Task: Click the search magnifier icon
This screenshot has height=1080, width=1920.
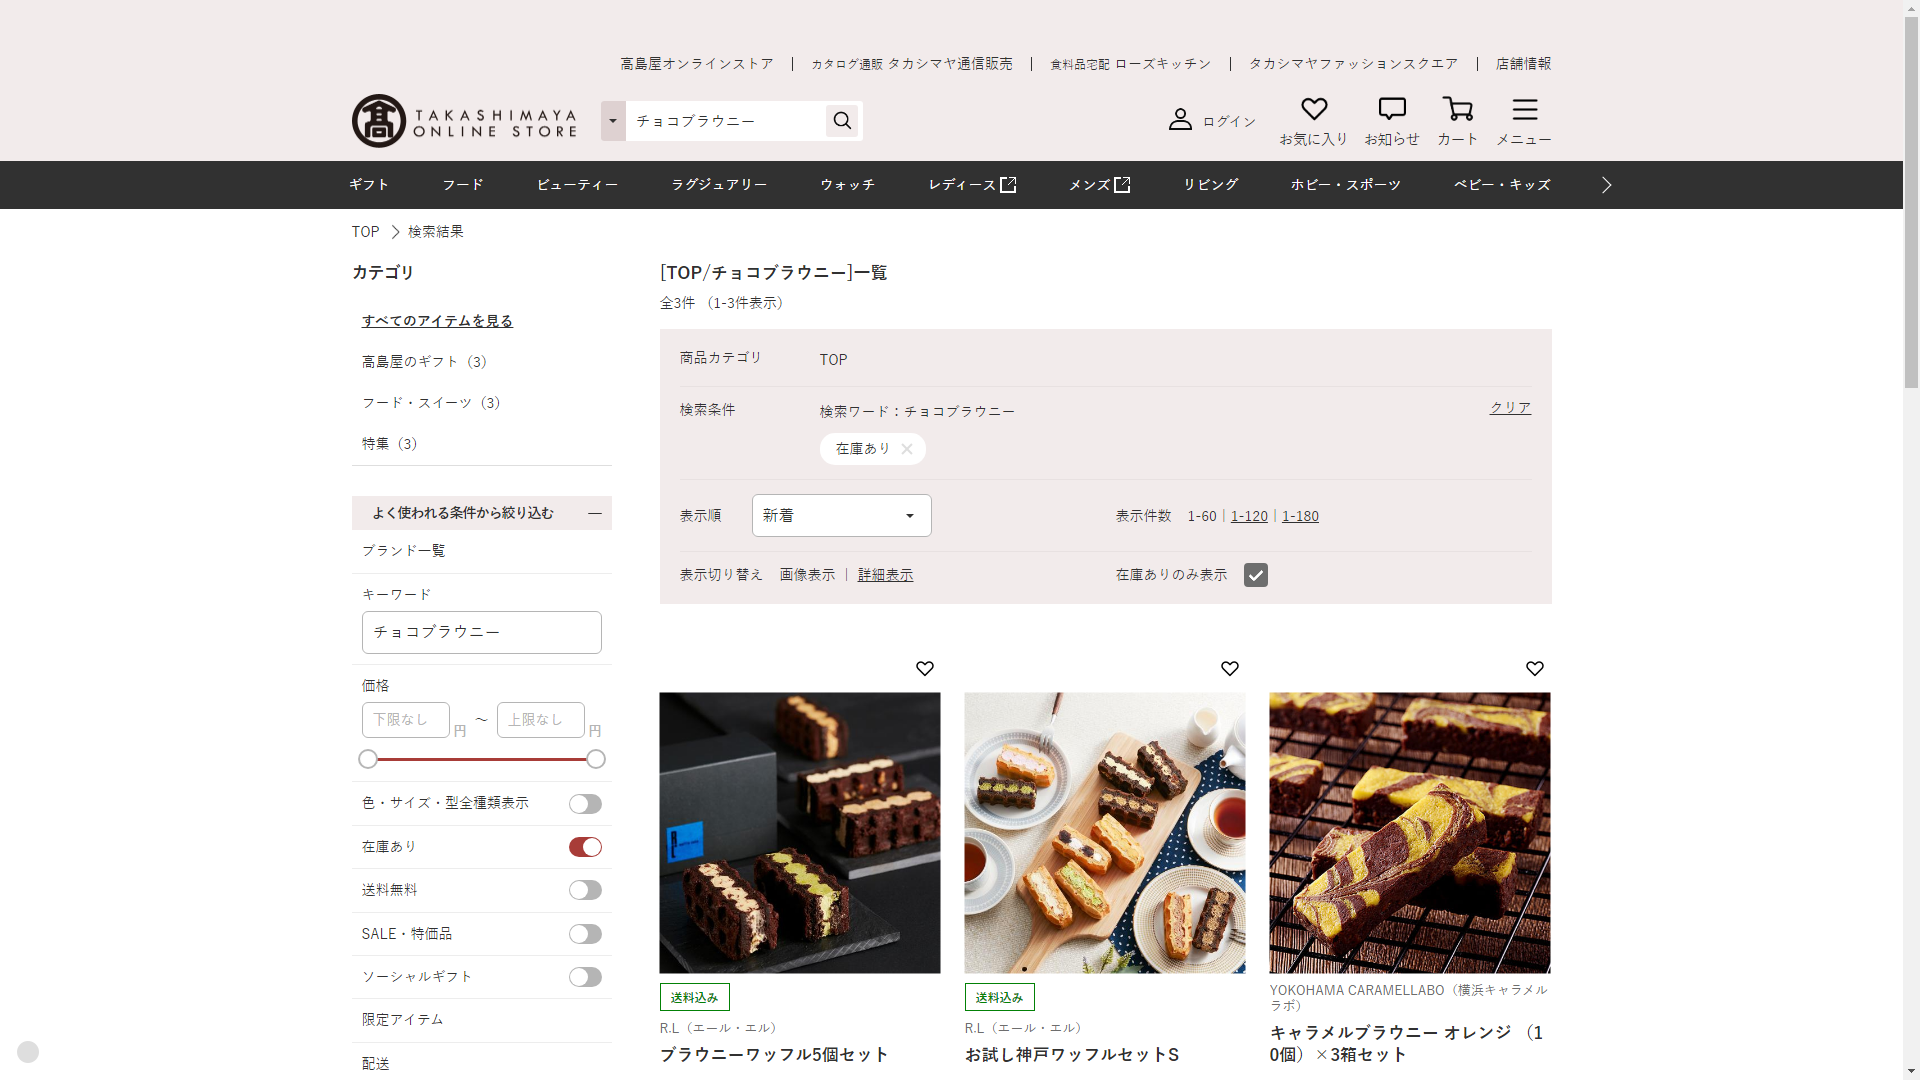Action: coord(842,121)
